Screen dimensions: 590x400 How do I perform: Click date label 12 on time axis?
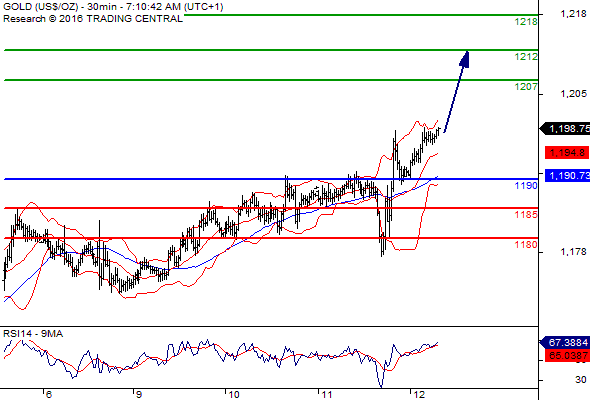[419, 395]
